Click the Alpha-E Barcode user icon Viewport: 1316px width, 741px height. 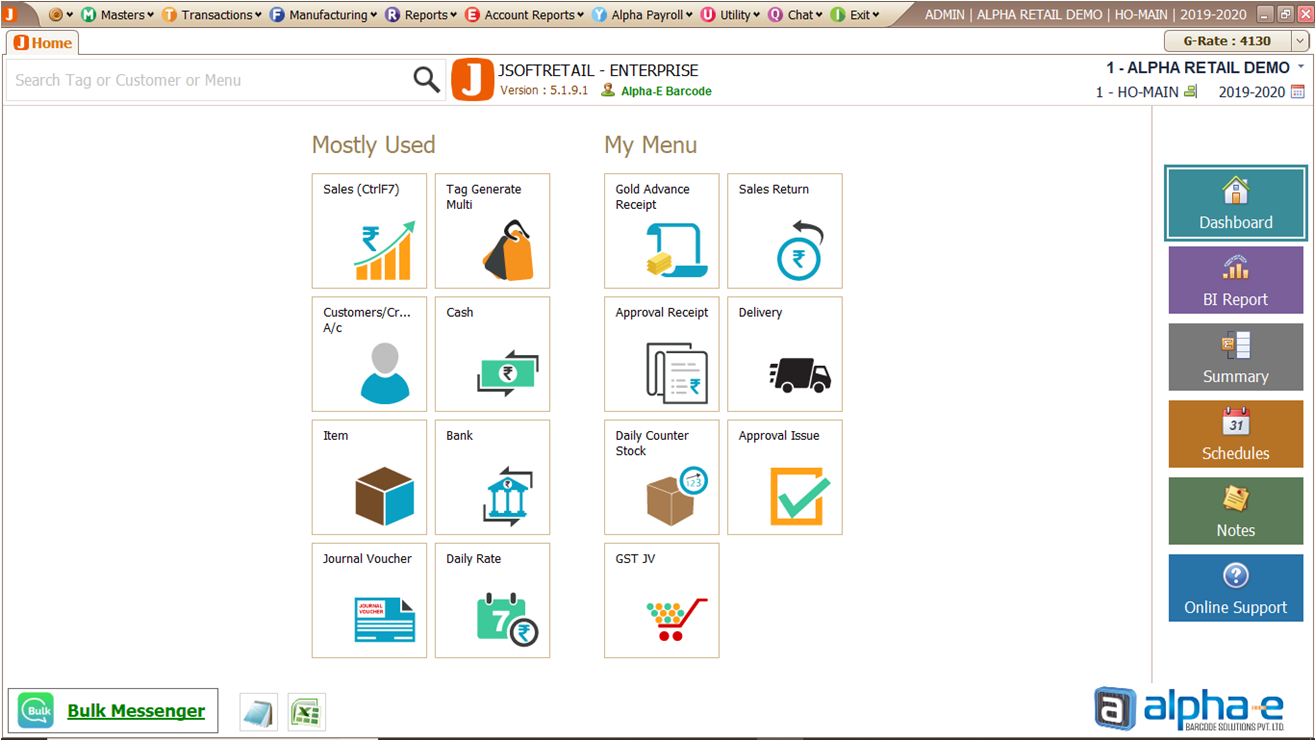coord(608,90)
